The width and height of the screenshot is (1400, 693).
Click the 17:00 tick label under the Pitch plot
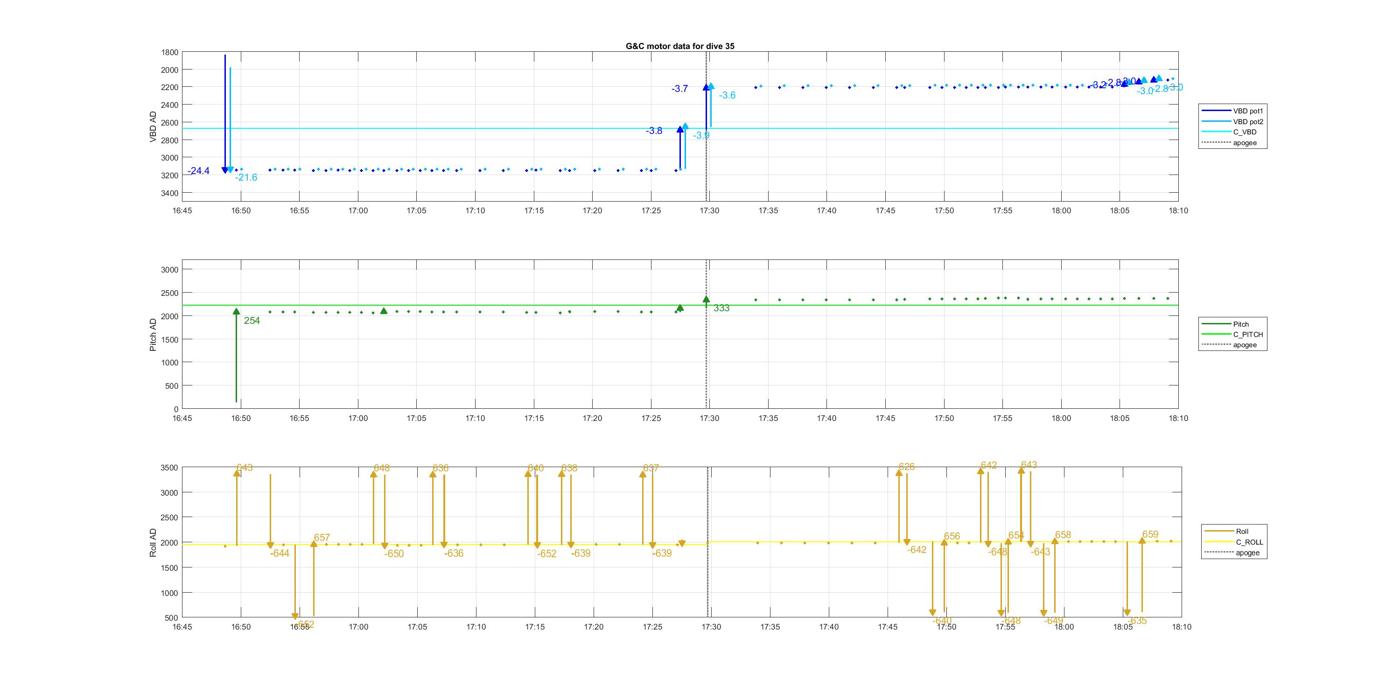coord(357,418)
